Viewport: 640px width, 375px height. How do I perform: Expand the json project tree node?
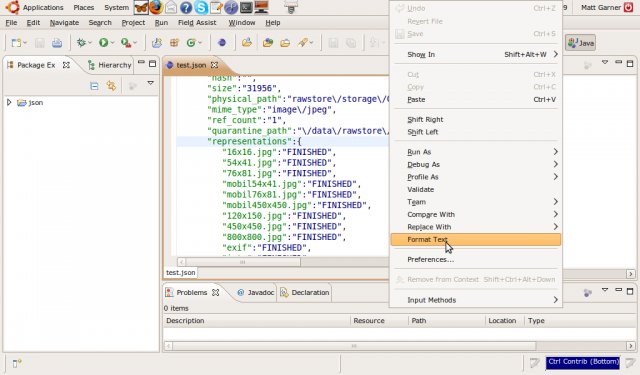pos(9,102)
